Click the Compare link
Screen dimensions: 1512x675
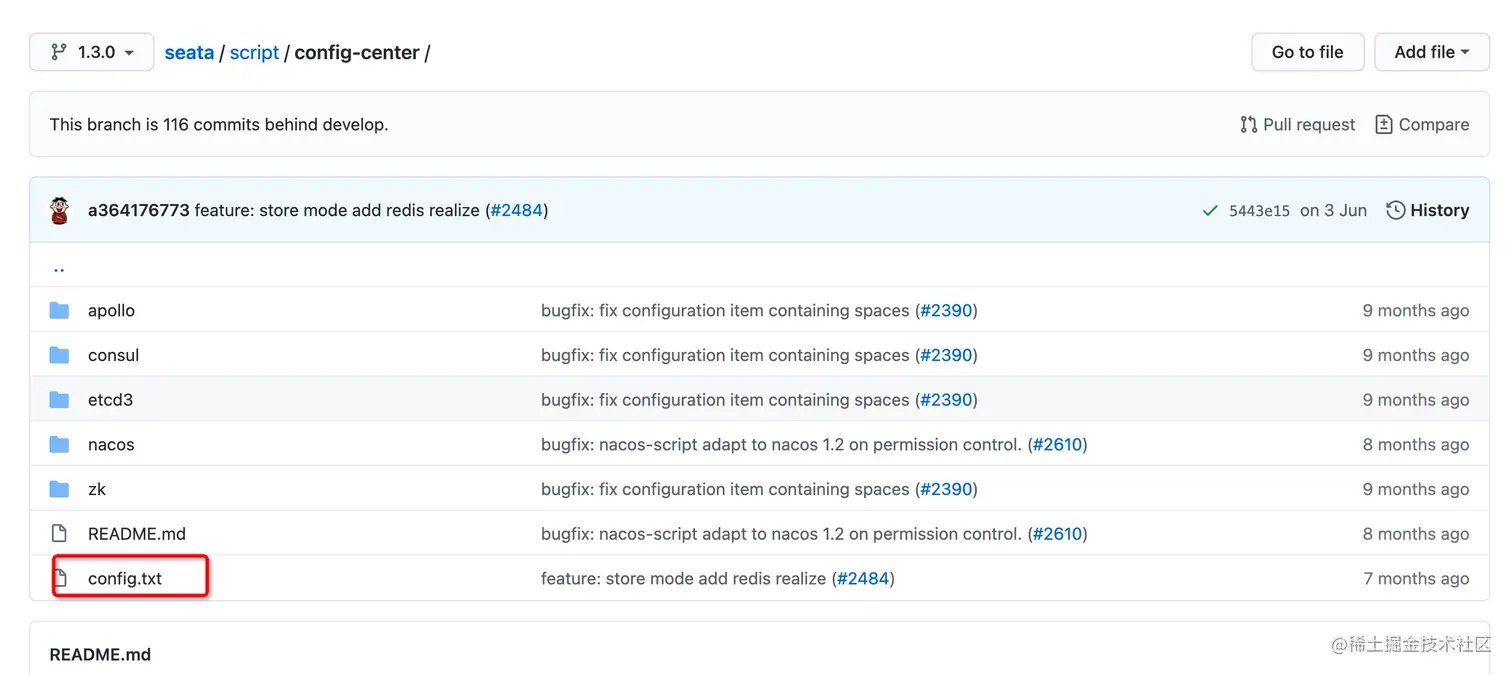[1422, 125]
